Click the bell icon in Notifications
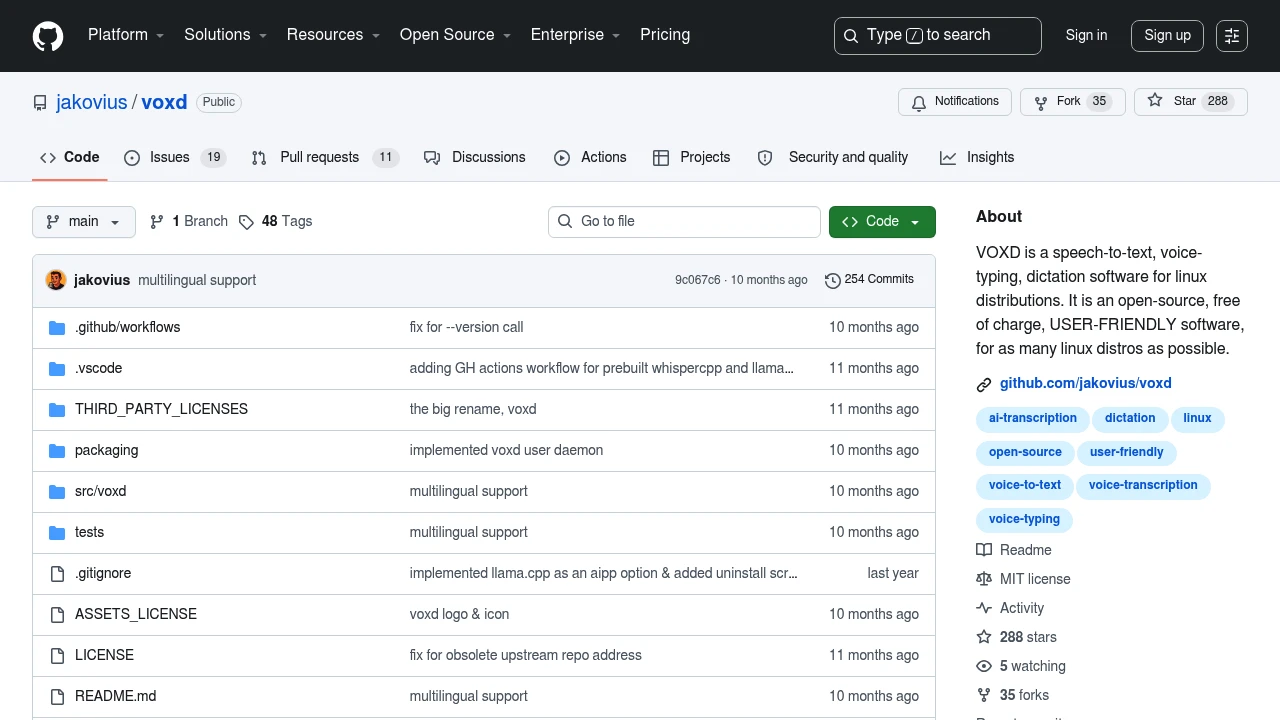This screenshot has height=720, width=1280. coord(918,102)
